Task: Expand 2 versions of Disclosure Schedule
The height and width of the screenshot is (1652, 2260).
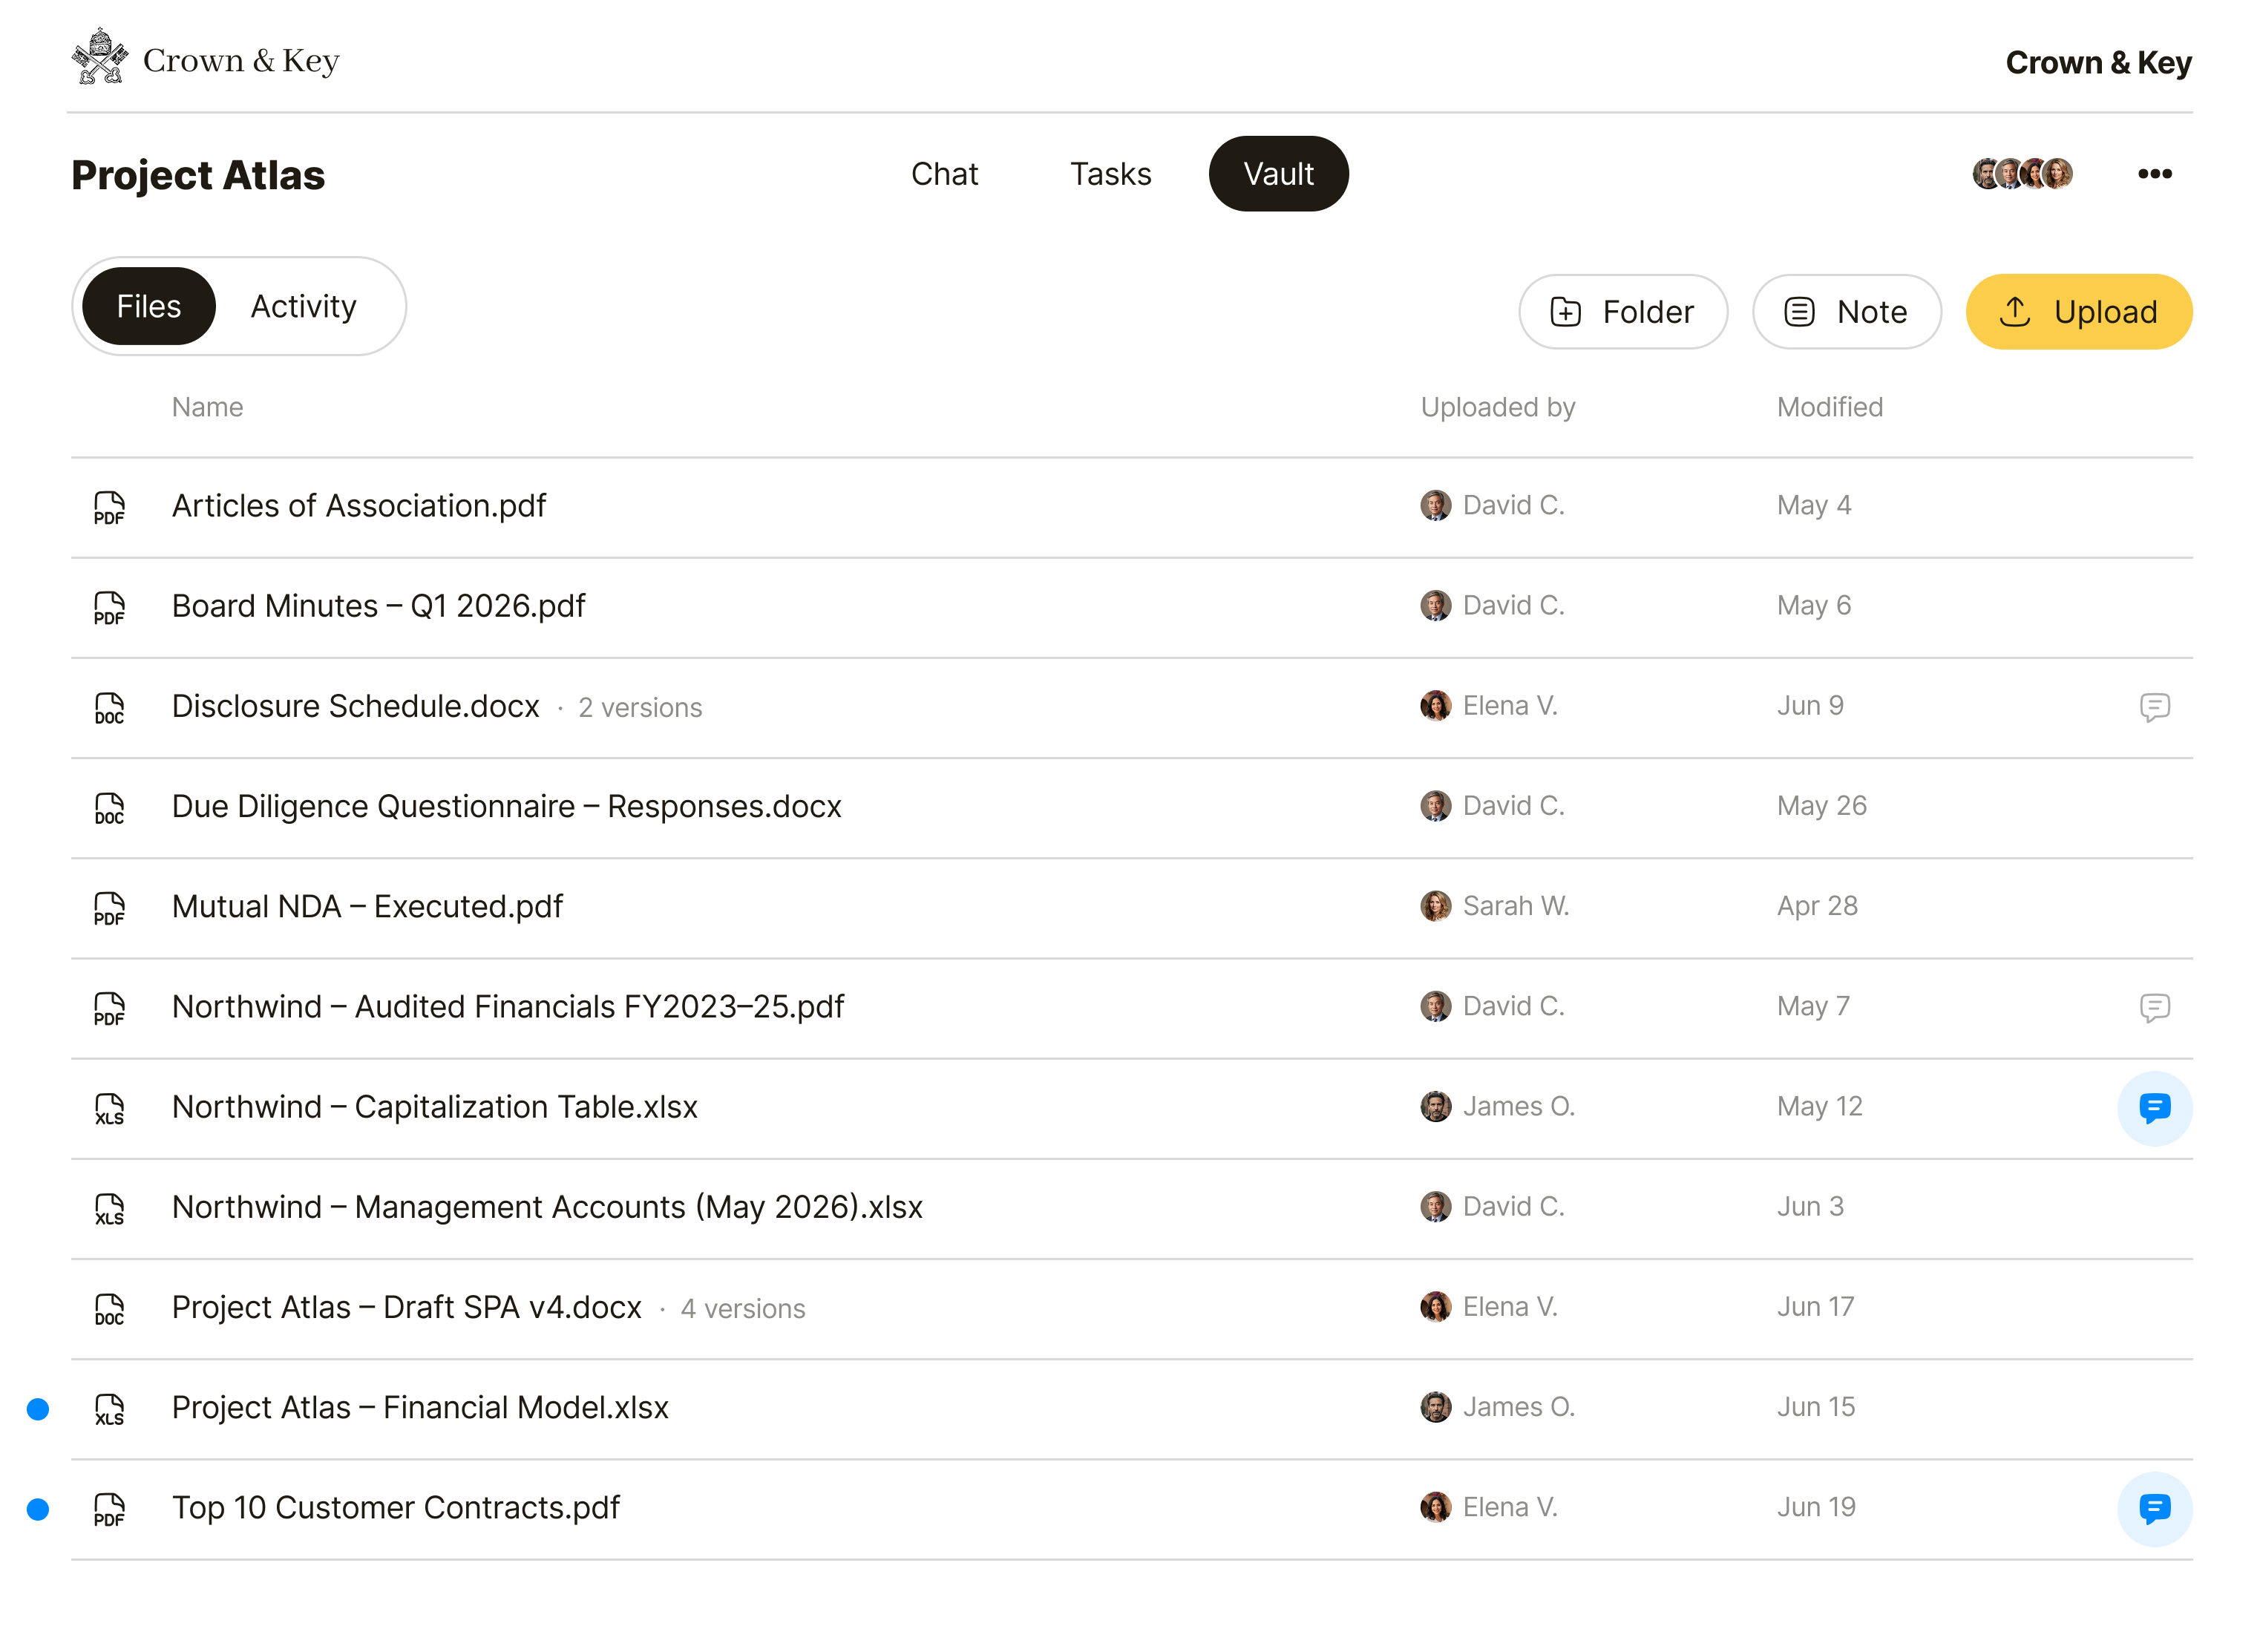Action: click(640, 708)
